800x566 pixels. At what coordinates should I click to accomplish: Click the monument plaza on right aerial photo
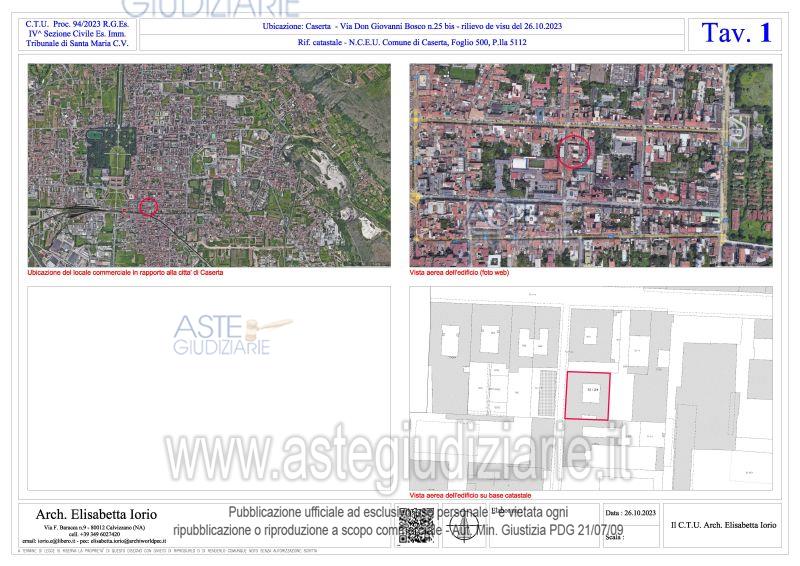(x=738, y=129)
